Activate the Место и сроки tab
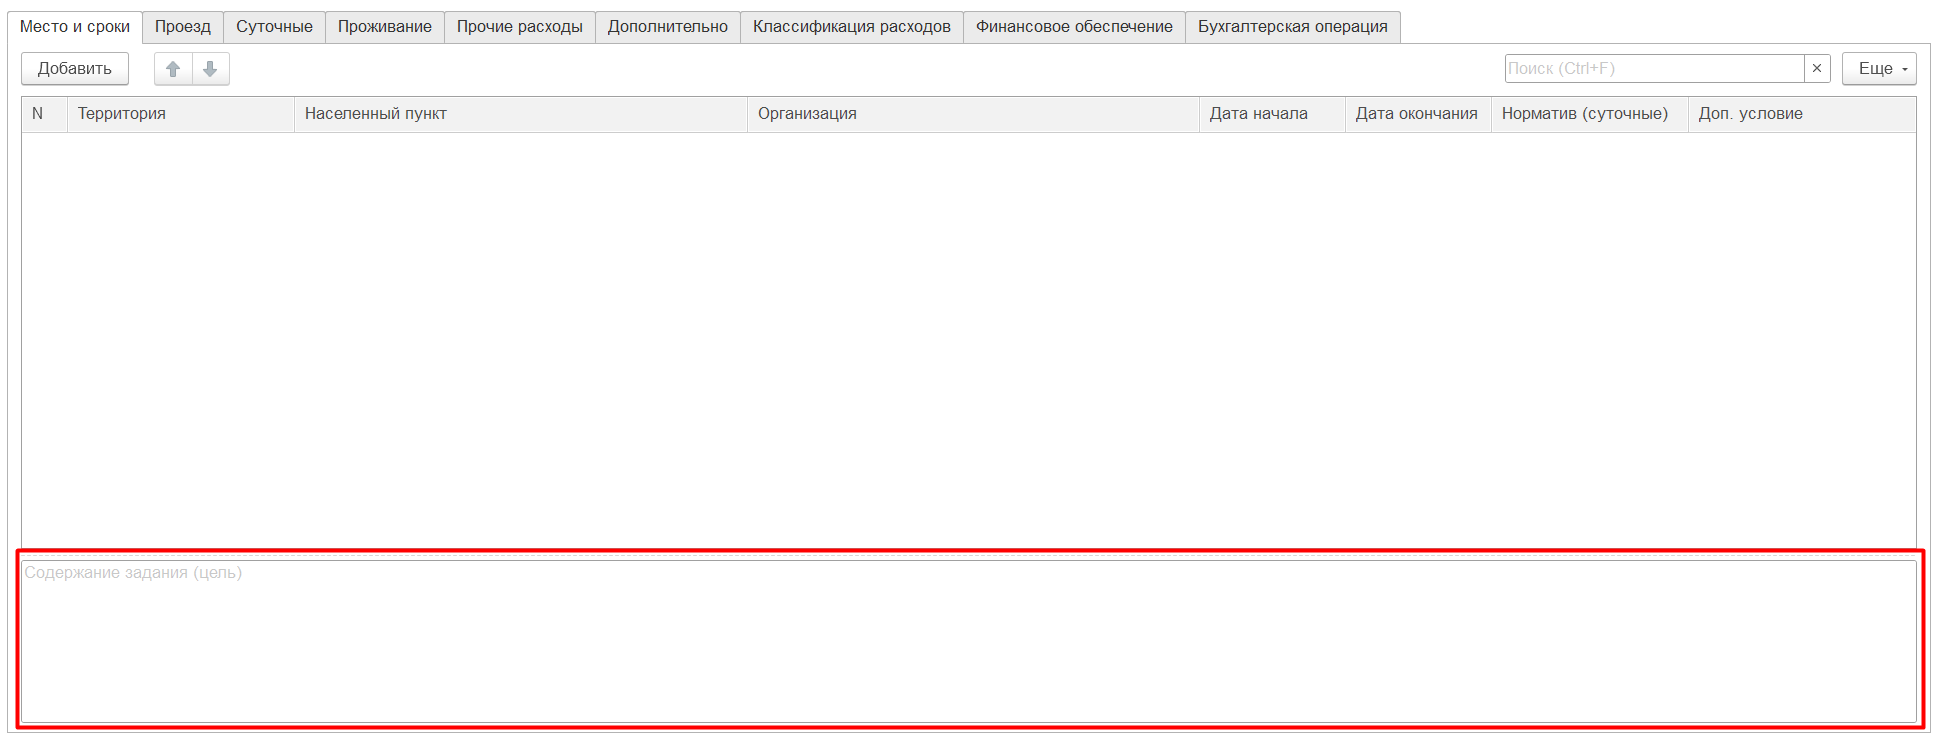 click(x=75, y=27)
